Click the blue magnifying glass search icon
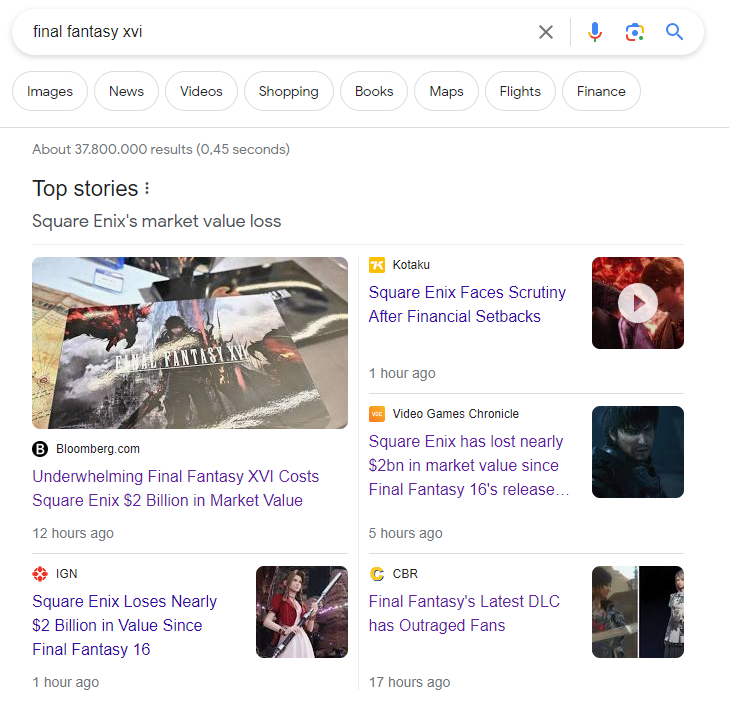The image size is (729, 715). click(674, 32)
